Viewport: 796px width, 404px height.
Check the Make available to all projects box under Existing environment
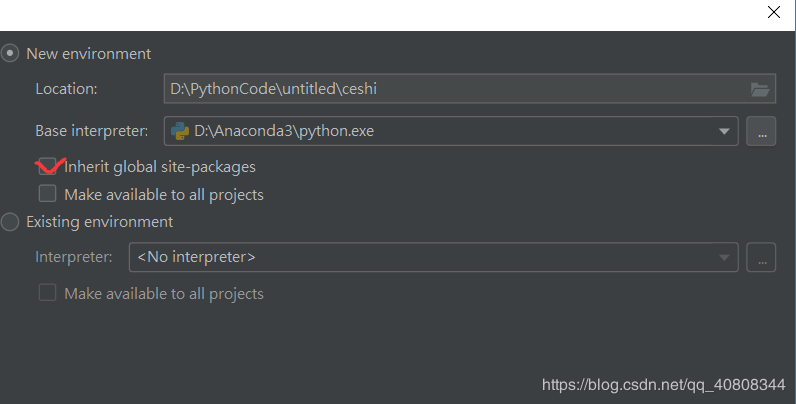tap(47, 294)
